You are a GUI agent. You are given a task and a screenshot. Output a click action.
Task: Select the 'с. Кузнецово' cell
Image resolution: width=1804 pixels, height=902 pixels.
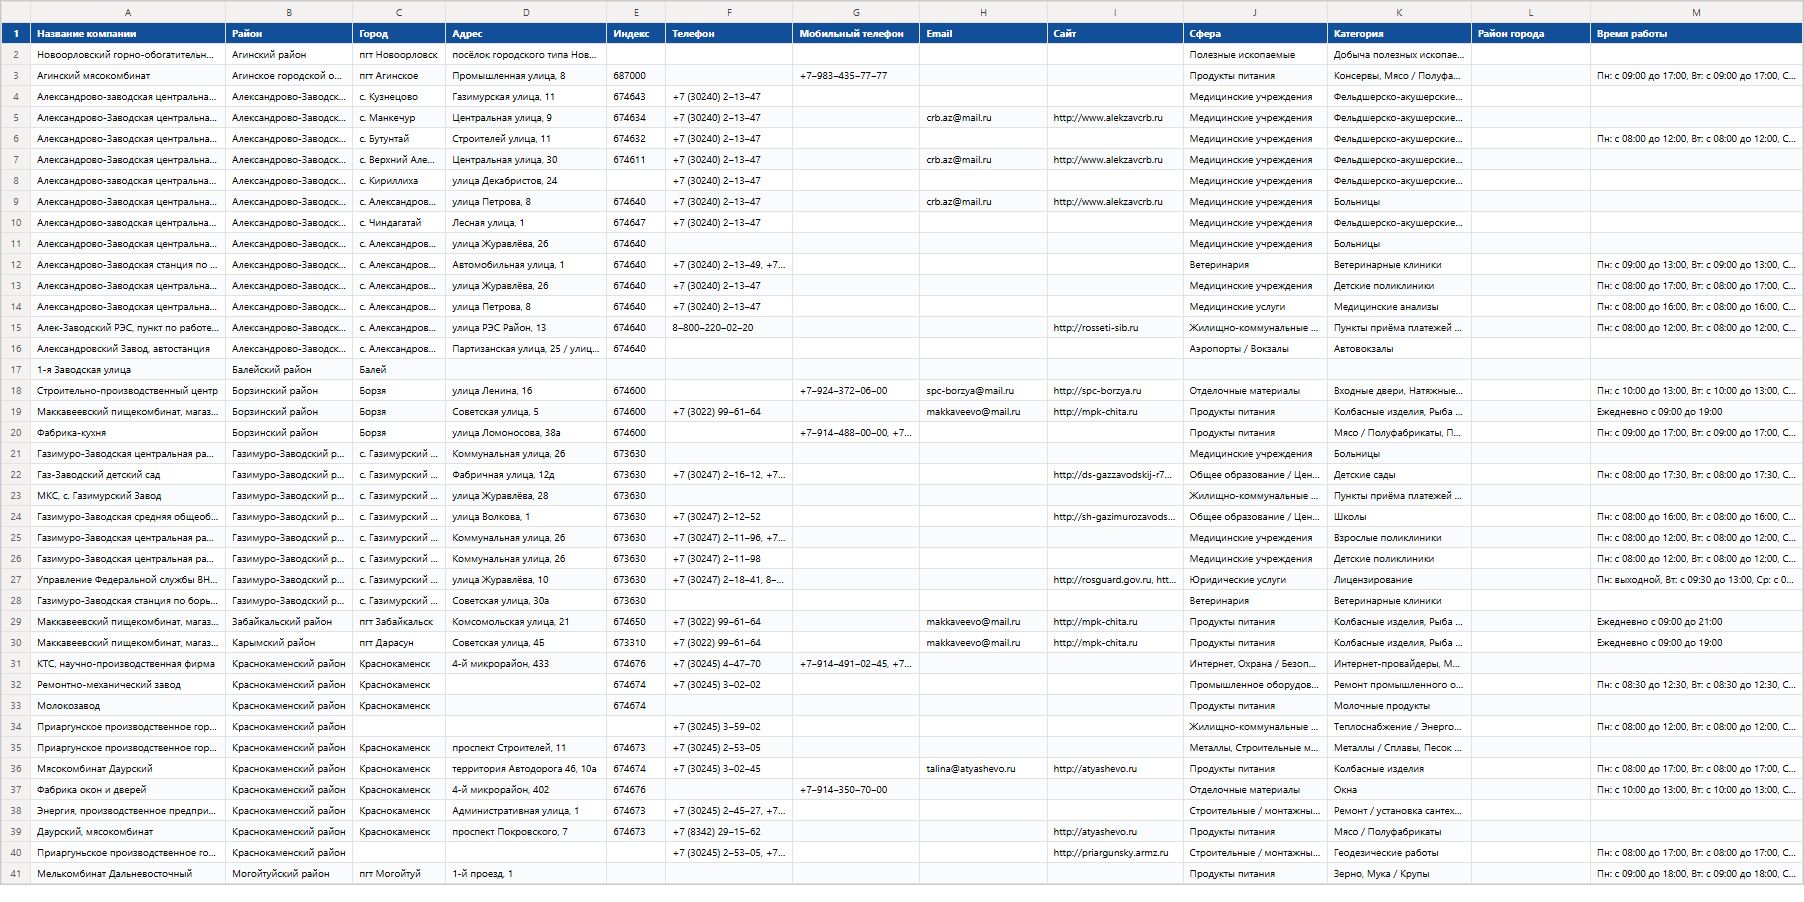(399, 97)
